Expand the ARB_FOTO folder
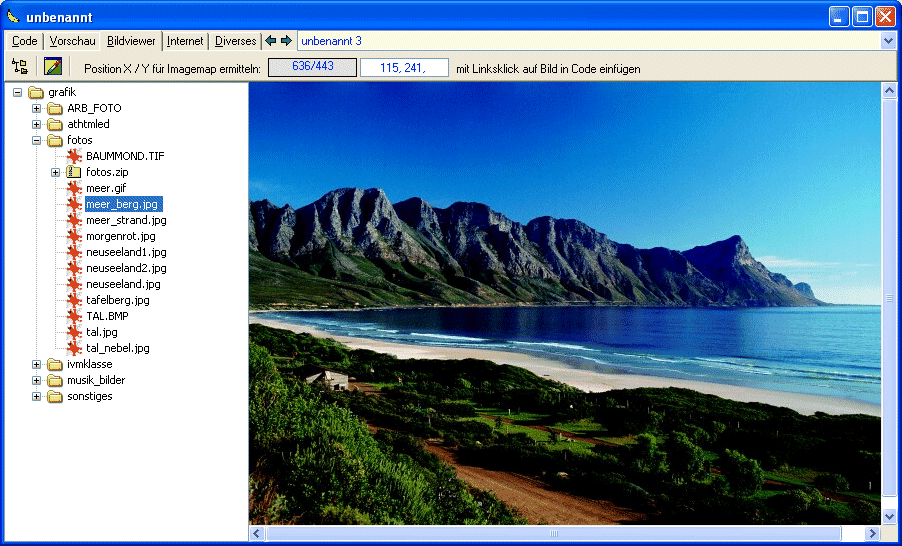This screenshot has height=546, width=902. pos(37,108)
